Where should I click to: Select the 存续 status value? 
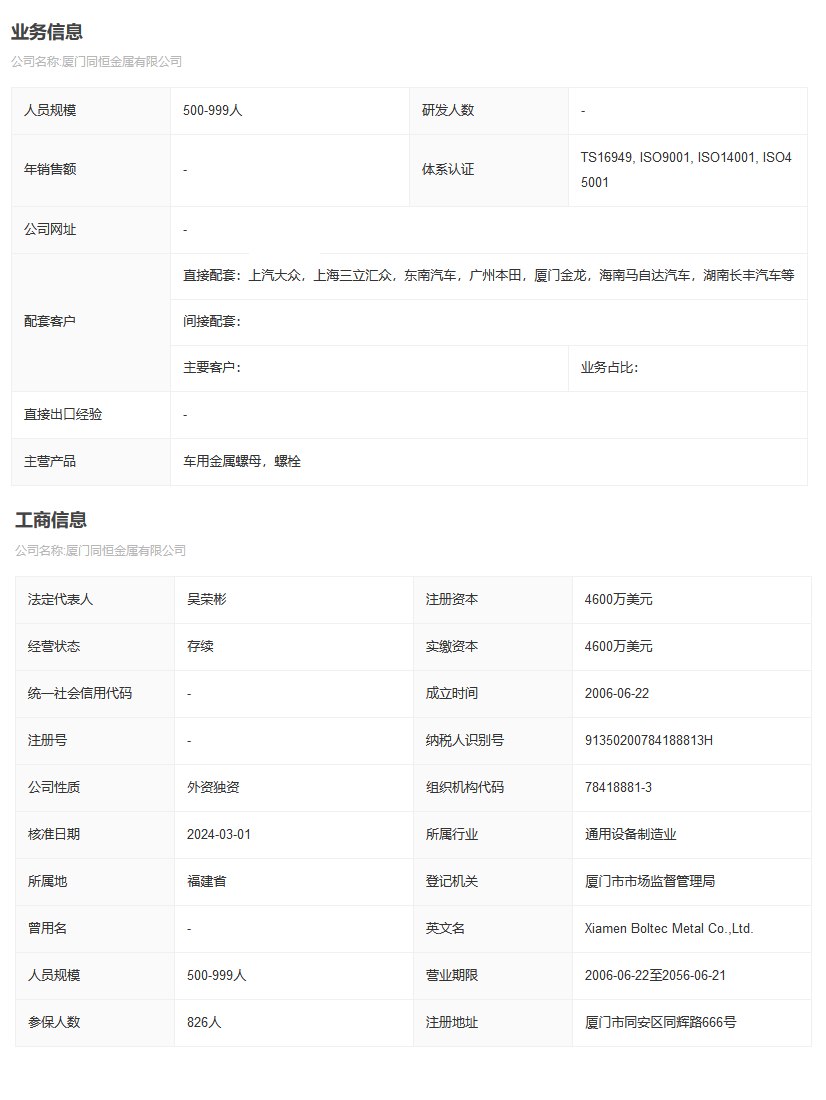pyautogui.click(x=201, y=647)
